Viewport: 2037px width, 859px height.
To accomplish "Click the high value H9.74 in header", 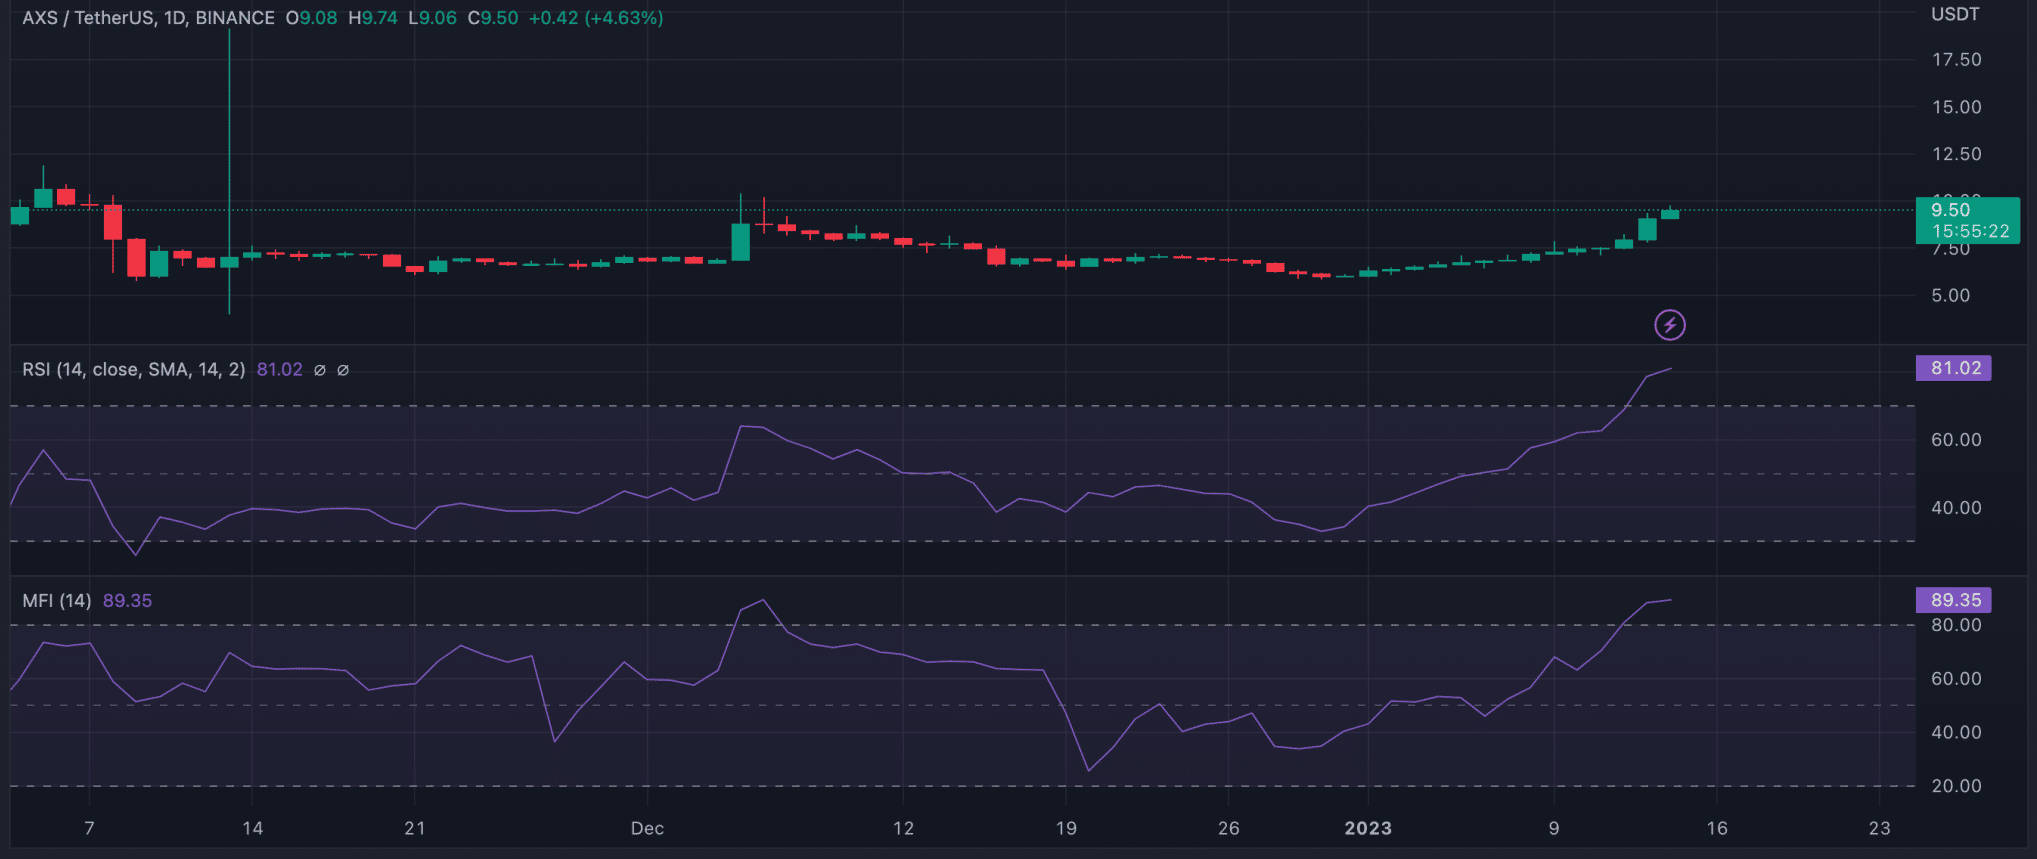I will point(372,18).
